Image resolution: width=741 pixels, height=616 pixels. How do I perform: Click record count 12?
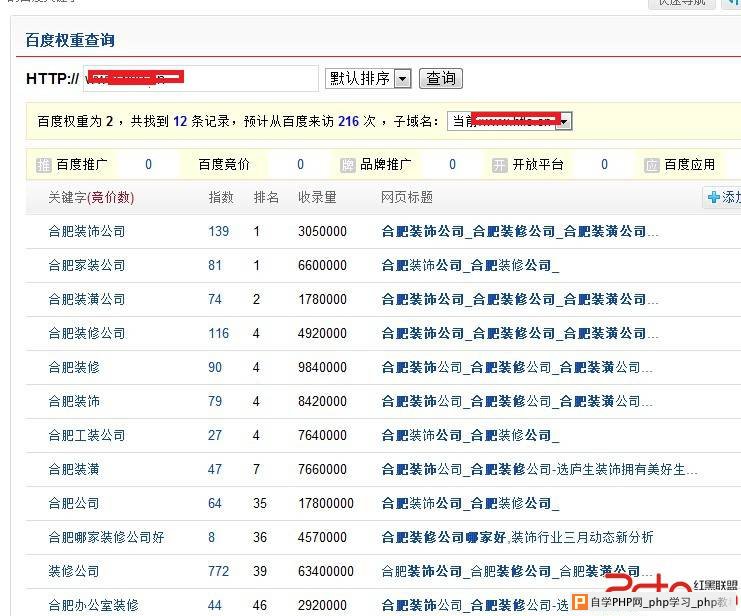180,121
